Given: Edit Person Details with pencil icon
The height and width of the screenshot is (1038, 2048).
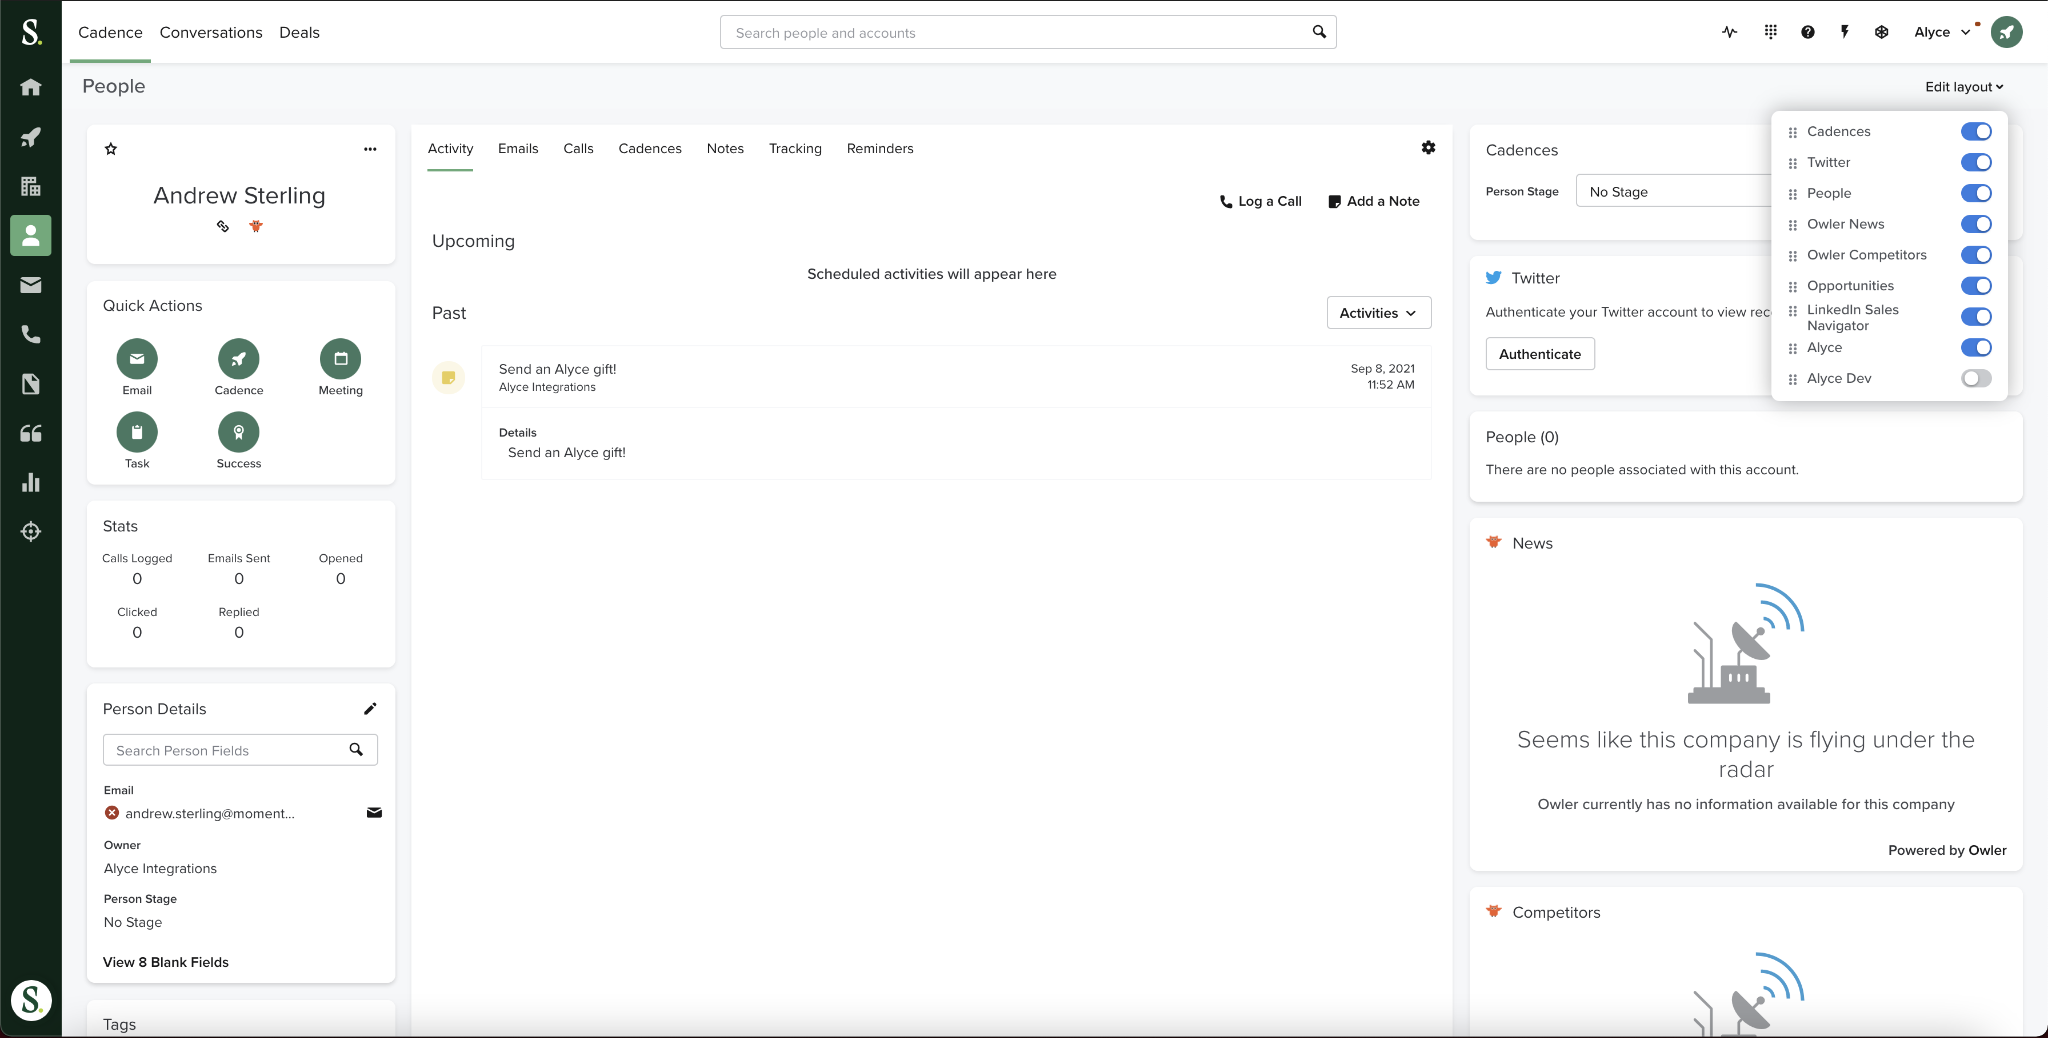Looking at the screenshot, I should (x=370, y=709).
